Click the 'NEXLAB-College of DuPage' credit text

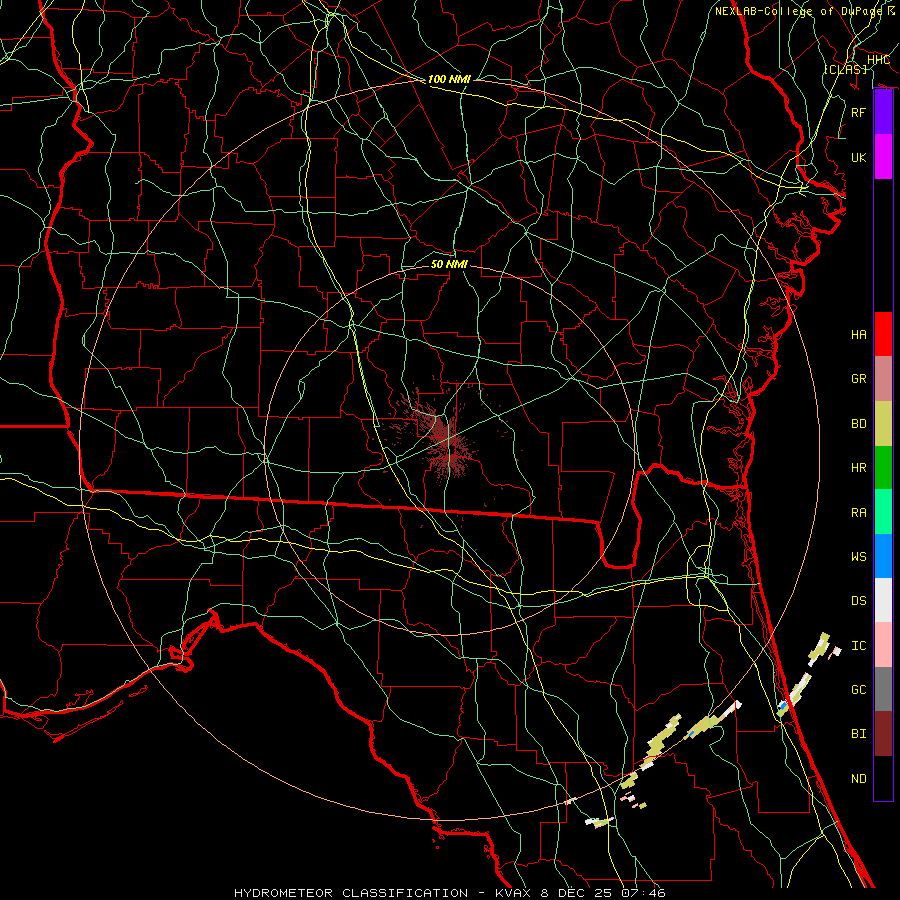point(800,11)
